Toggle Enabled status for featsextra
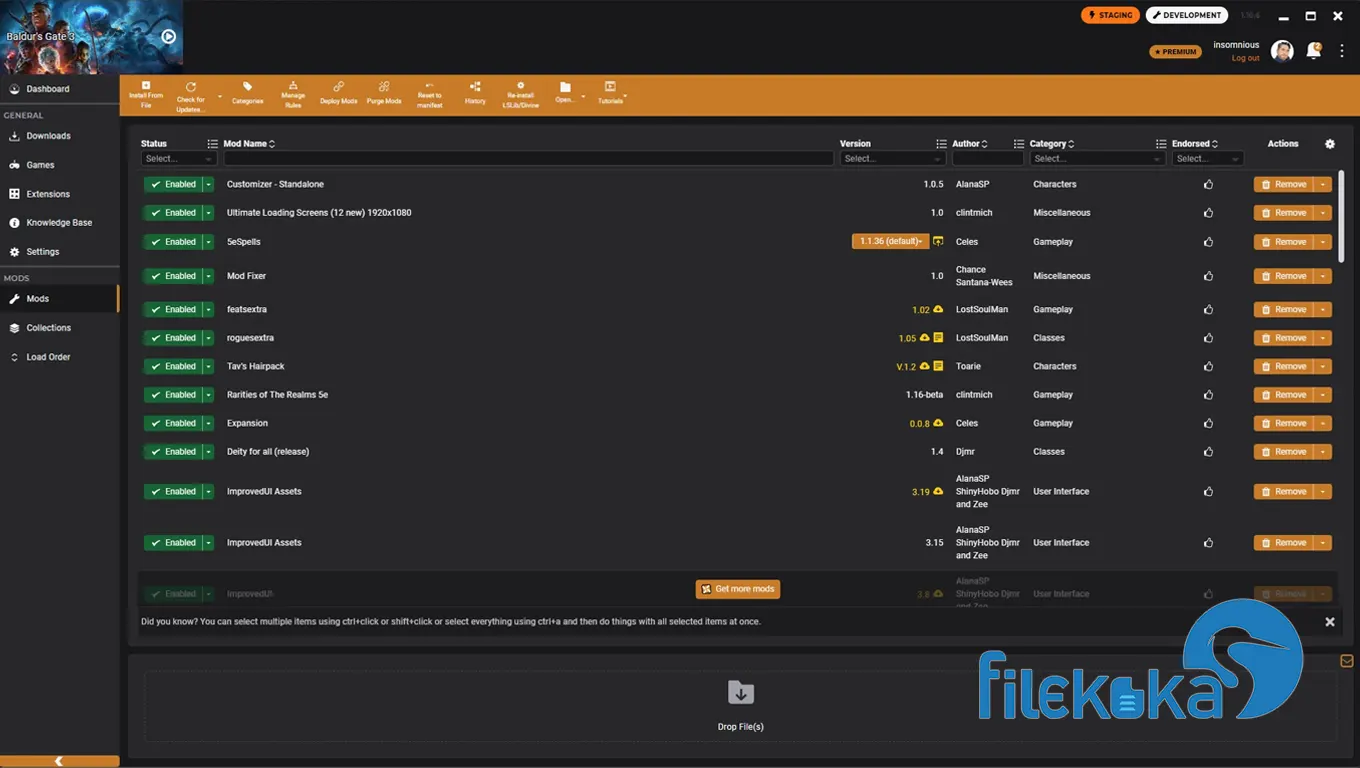The height and width of the screenshot is (768, 1360). pyautogui.click(x=173, y=310)
